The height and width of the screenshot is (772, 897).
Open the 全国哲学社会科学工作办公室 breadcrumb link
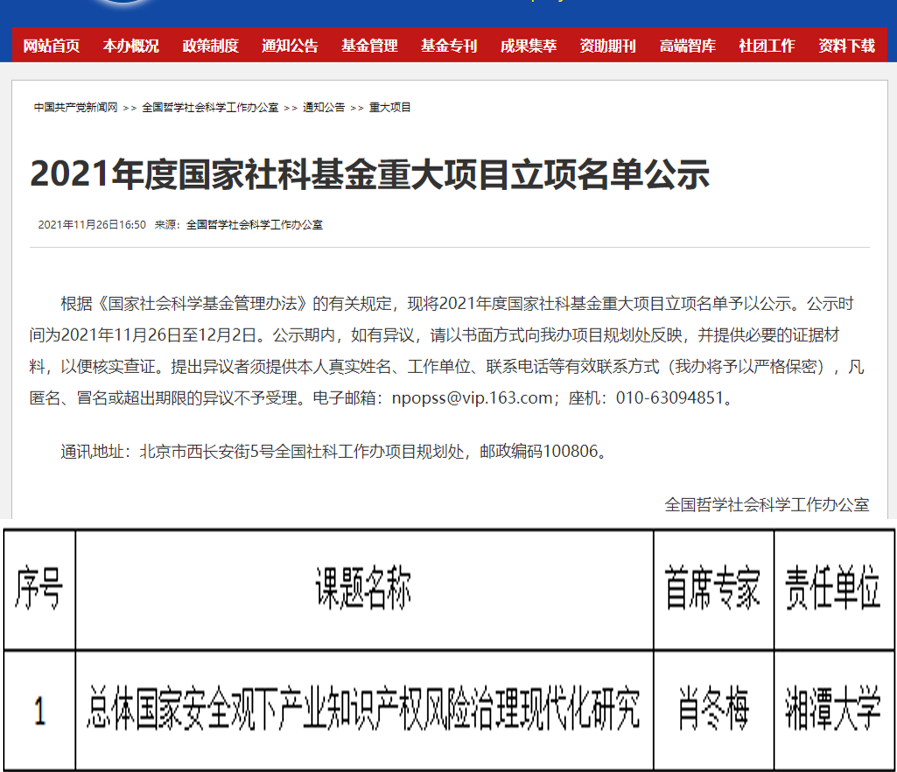pyautogui.click(x=210, y=108)
